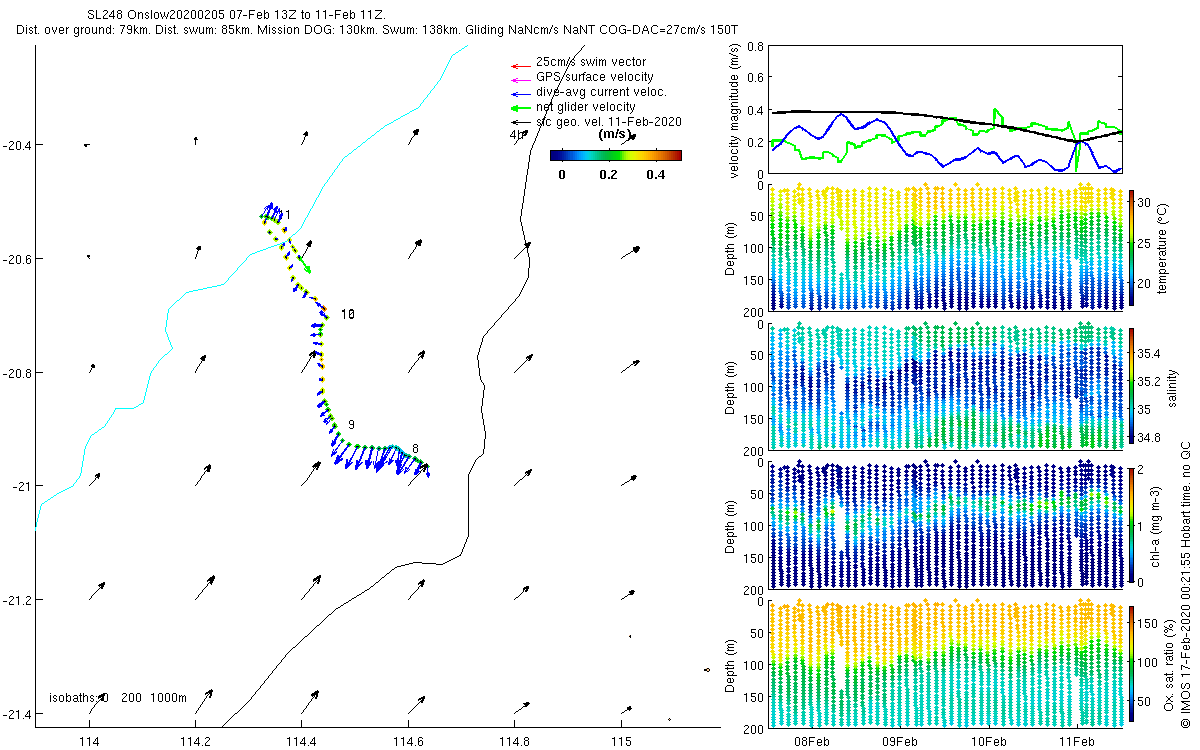Click waypoint label 1 on glider track
The width and height of the screenshot is (1200, 750).
(287, 215)
